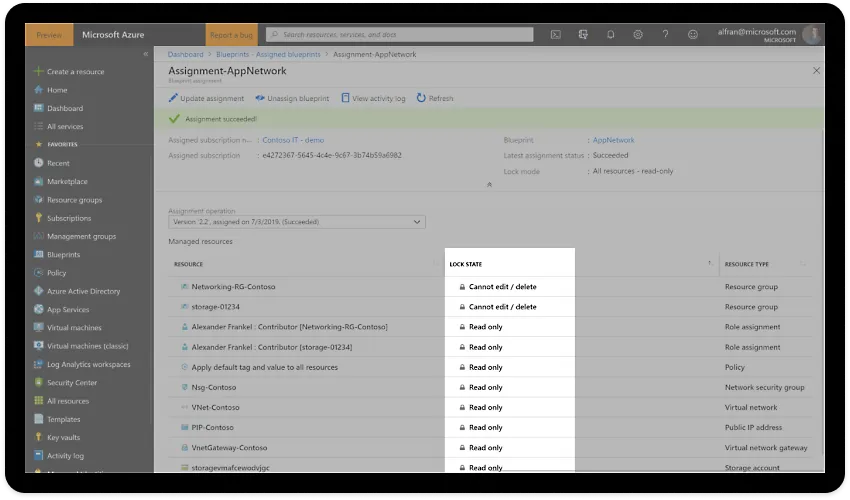Open PIP-Contoso resource

coord(212,427)
